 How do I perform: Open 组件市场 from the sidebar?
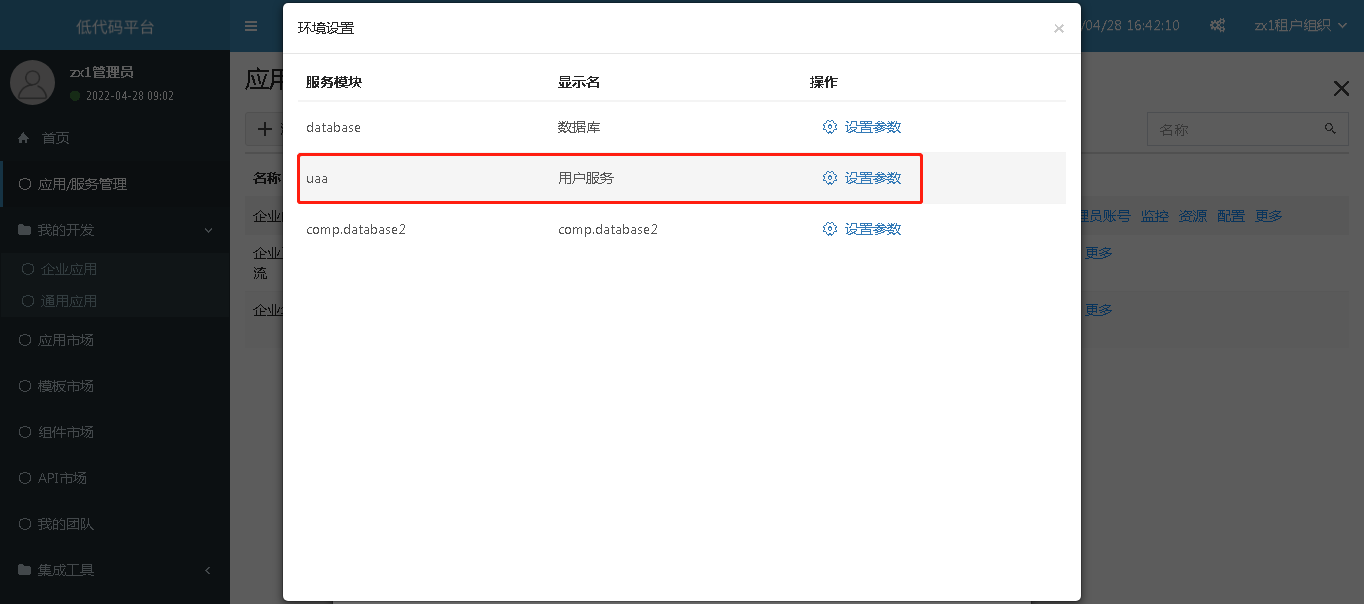(66, 432)
